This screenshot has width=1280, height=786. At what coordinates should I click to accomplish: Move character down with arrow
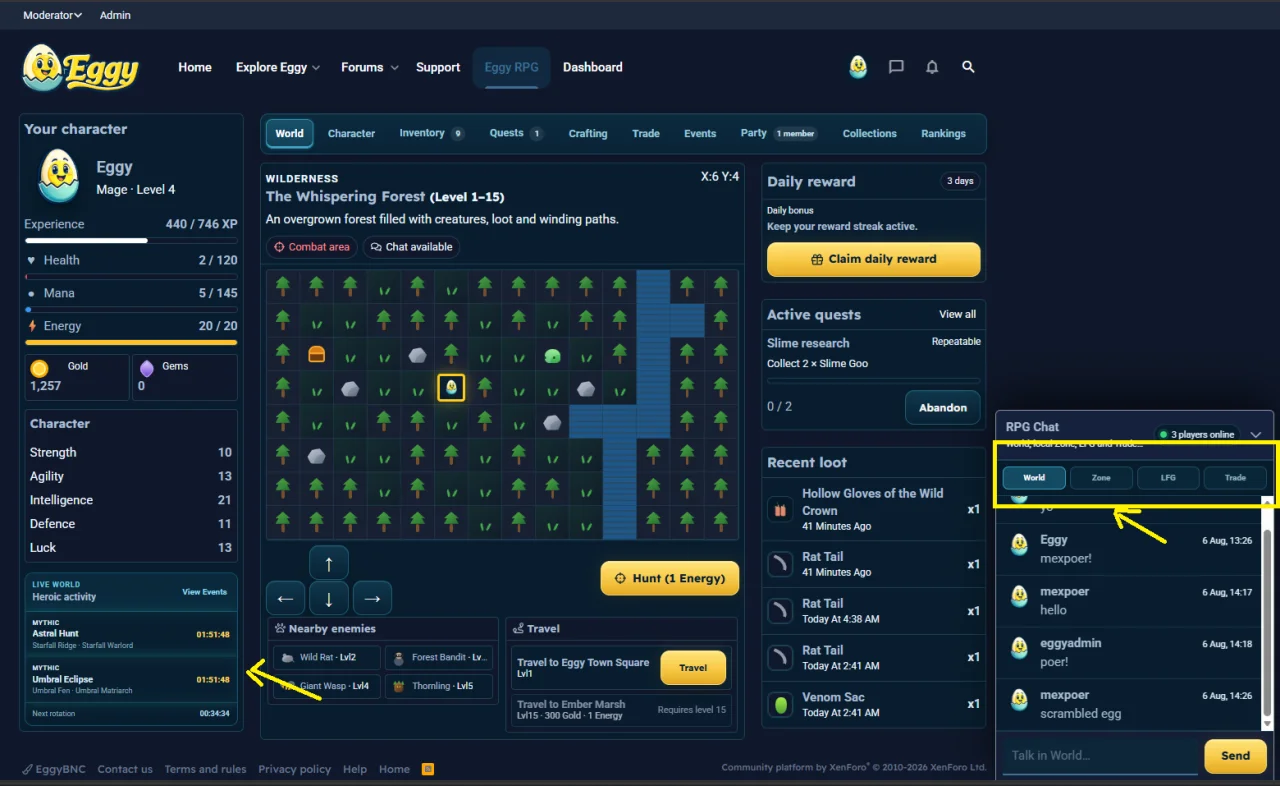tap(329, 598)
